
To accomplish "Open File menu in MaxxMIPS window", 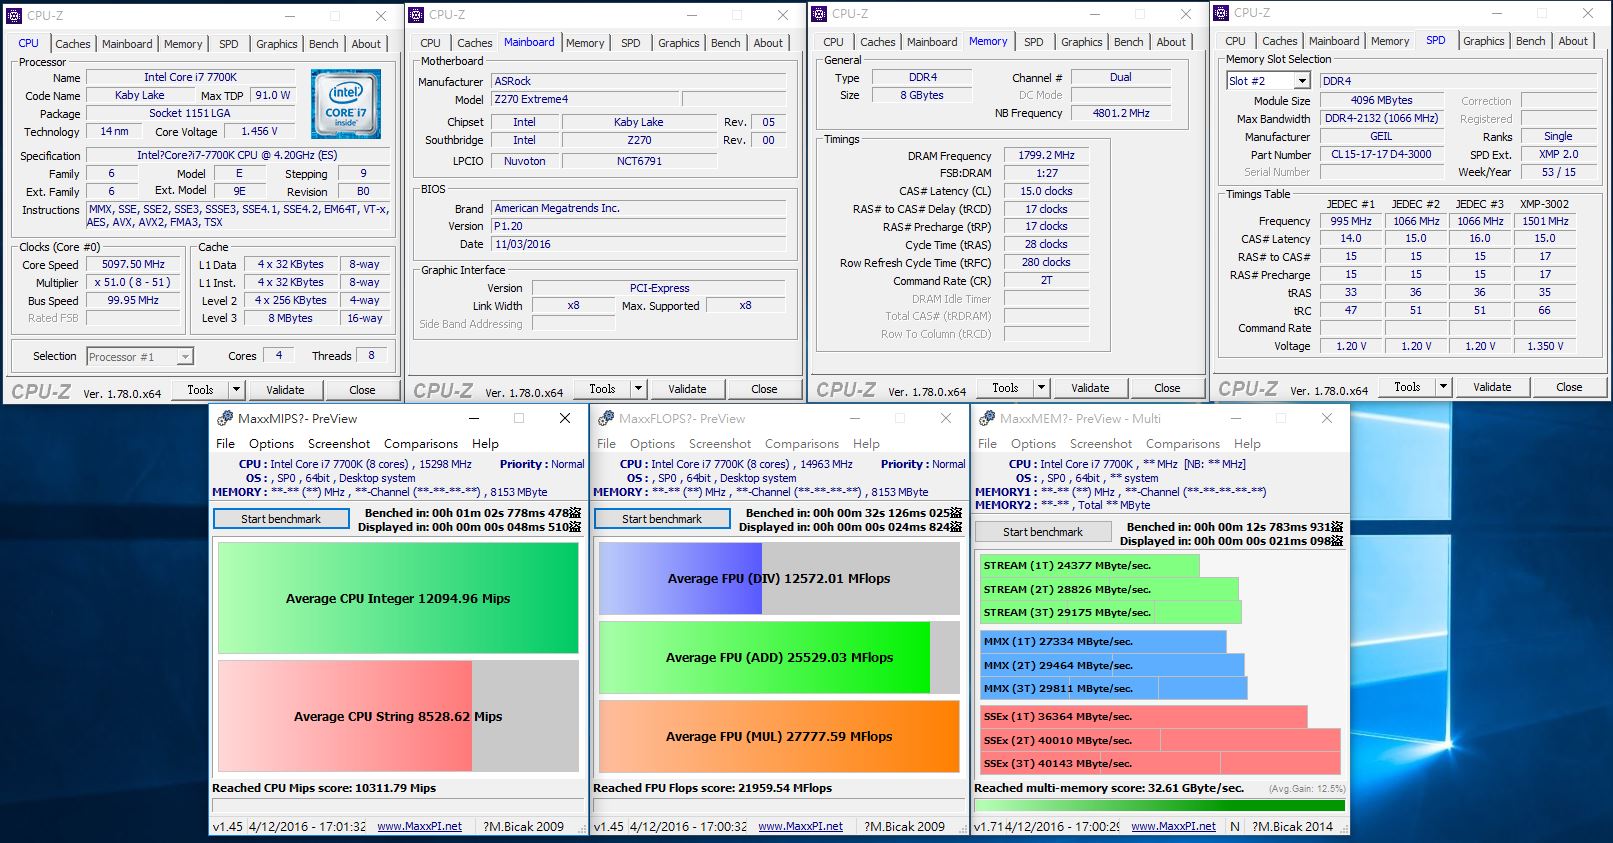I will [226, 444].
